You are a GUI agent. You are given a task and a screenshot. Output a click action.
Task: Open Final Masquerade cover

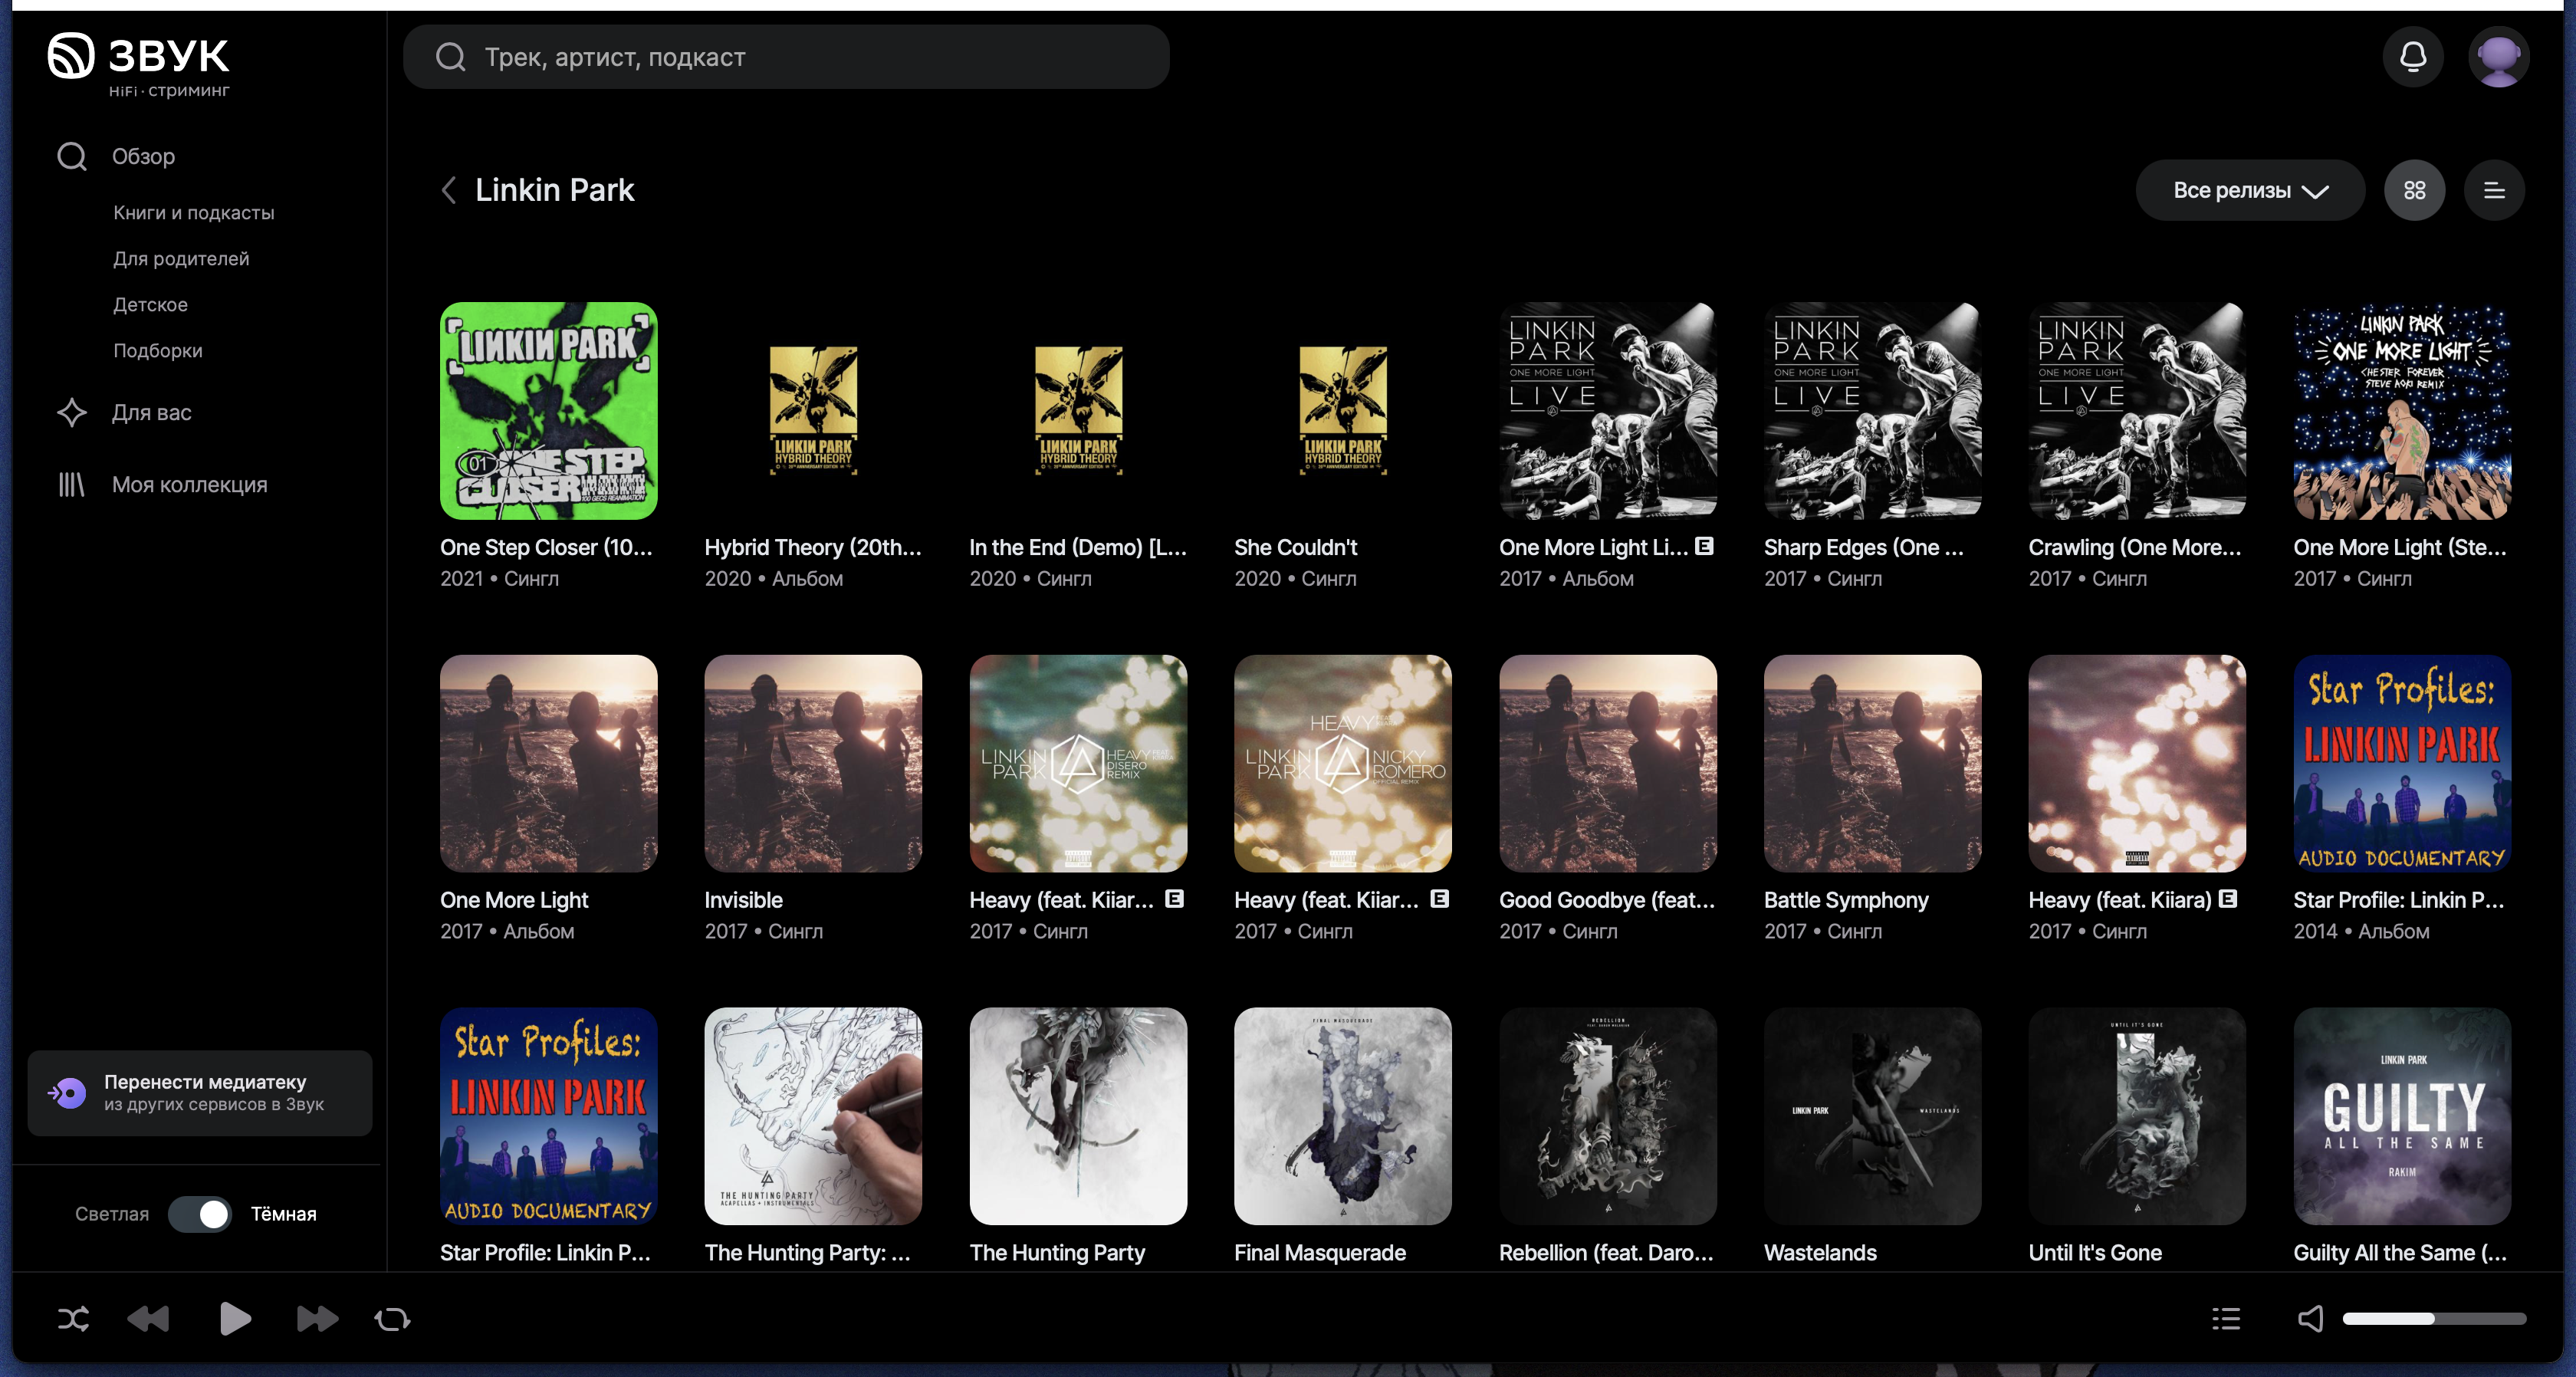pyautogui.click(x=1342, y=1116)
